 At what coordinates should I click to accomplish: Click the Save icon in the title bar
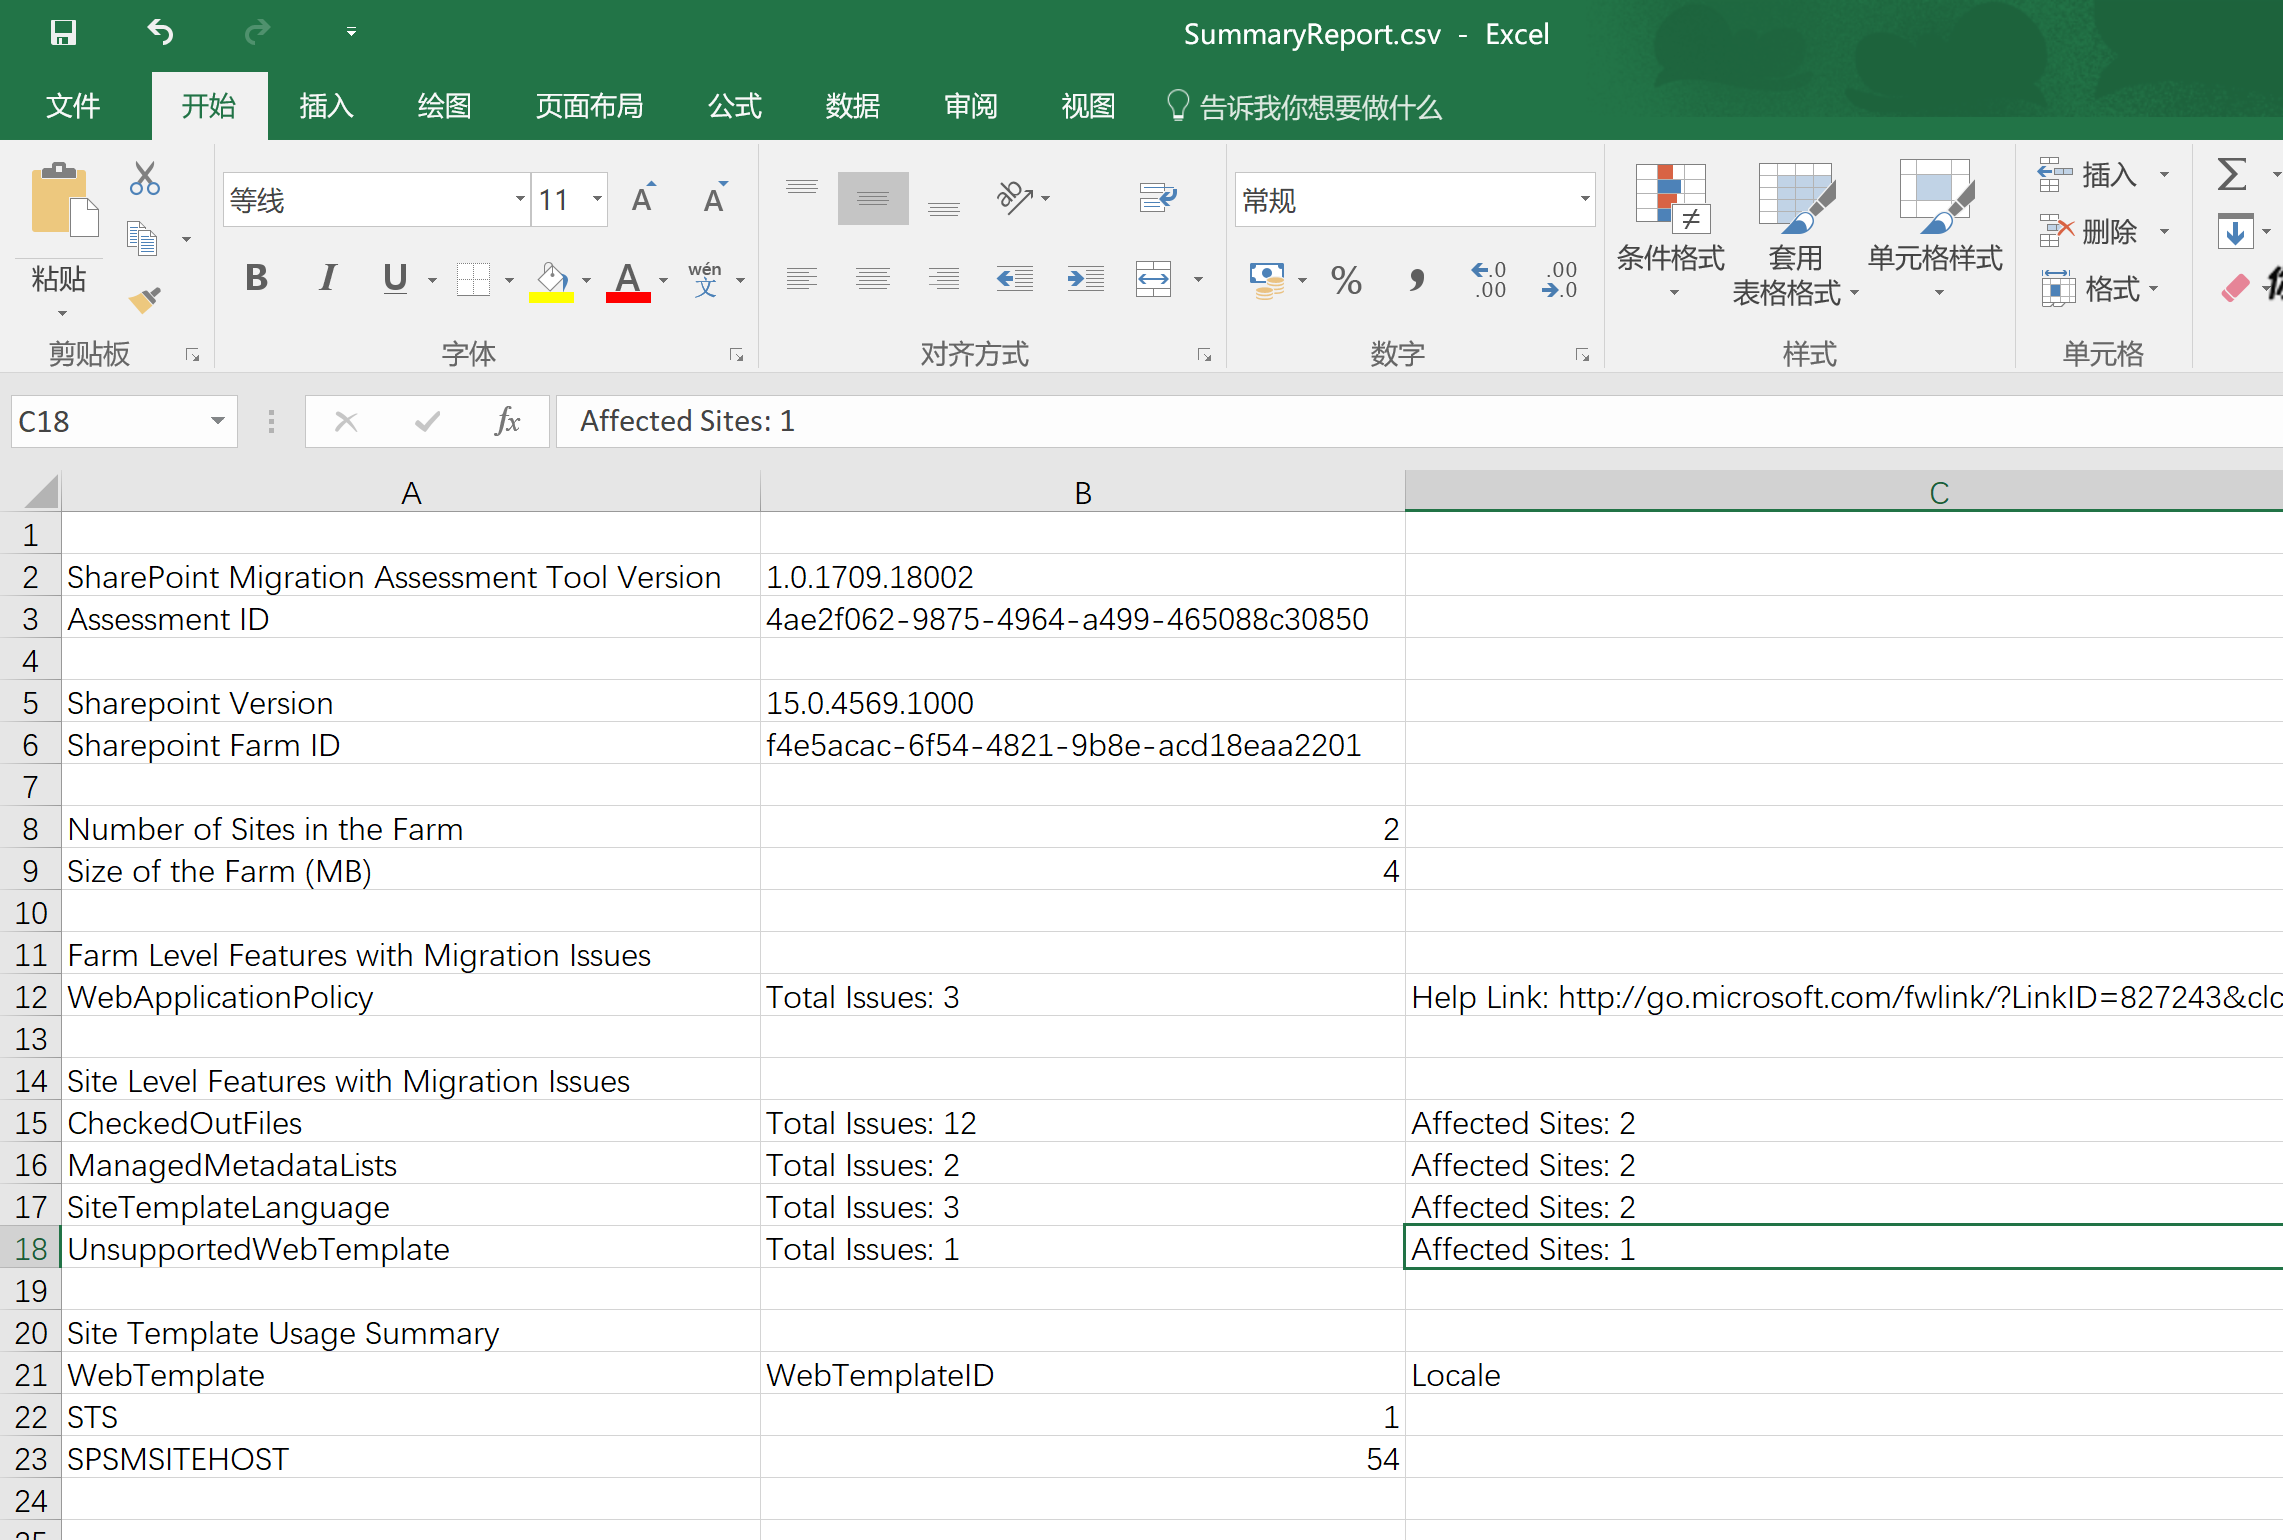click(x=63, y=33)
